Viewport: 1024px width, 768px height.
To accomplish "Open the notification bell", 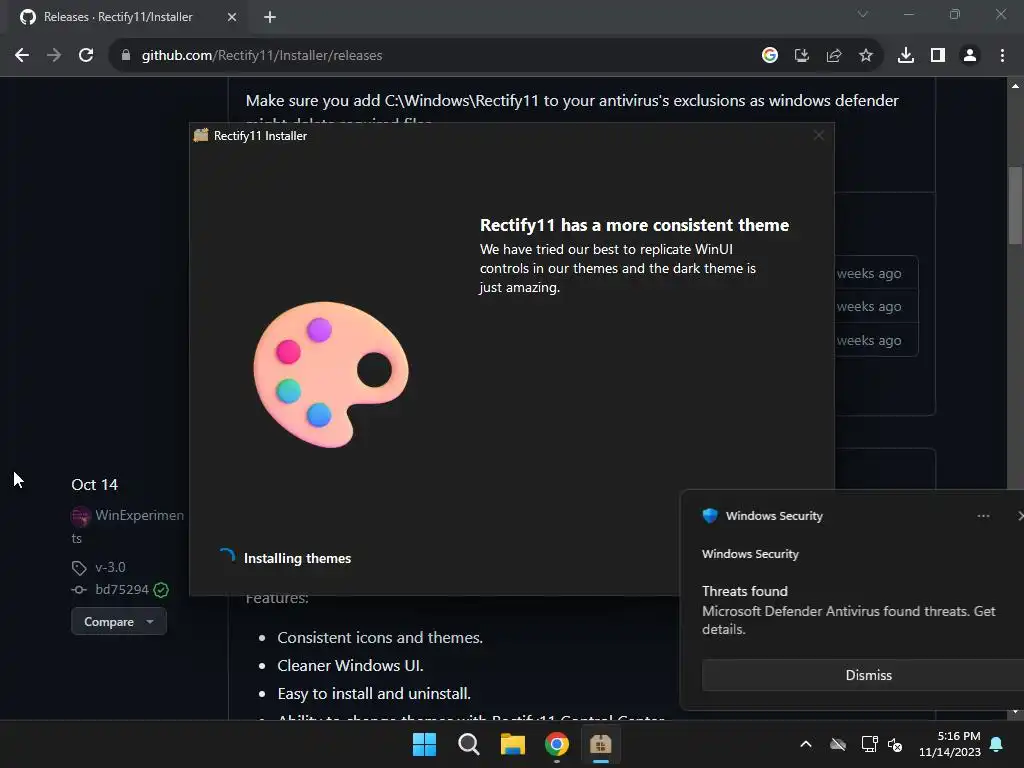I will click(x=997, y=744).
